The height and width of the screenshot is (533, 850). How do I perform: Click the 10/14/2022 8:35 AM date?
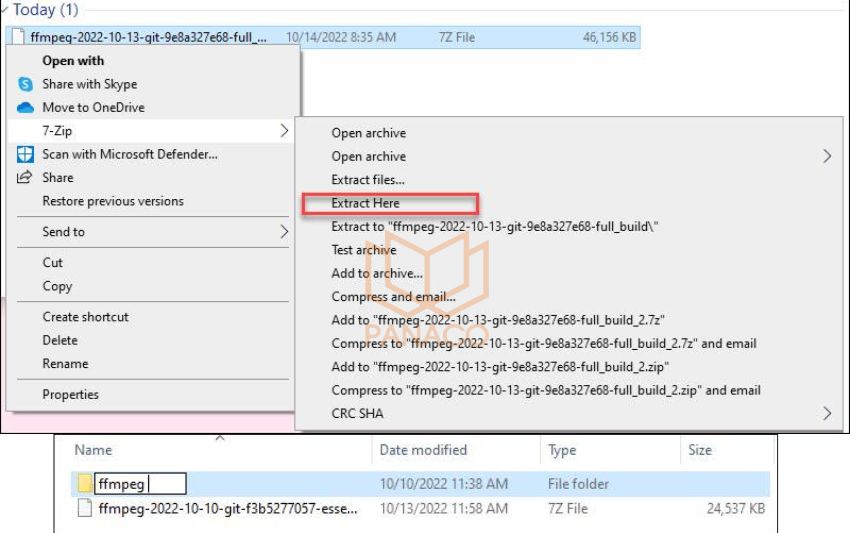click(341, 37)
